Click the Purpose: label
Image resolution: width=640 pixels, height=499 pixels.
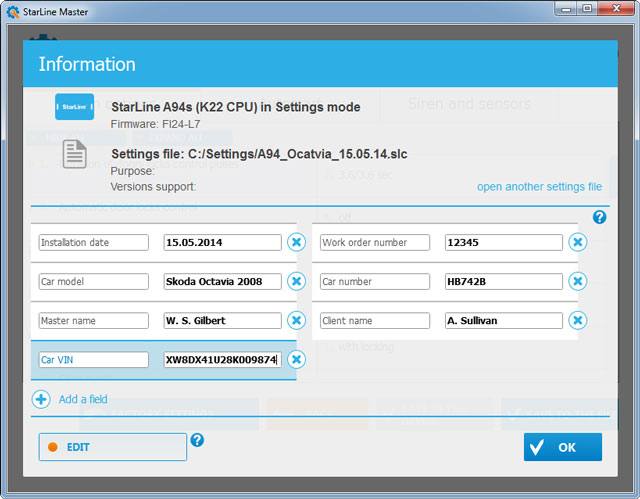(133, 171)
